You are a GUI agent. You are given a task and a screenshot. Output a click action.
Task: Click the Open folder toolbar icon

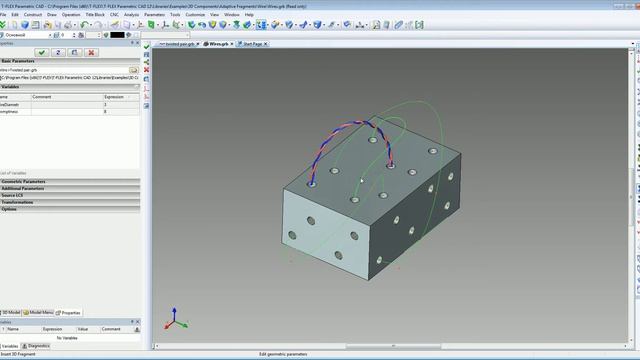click(x=47, y=25)
